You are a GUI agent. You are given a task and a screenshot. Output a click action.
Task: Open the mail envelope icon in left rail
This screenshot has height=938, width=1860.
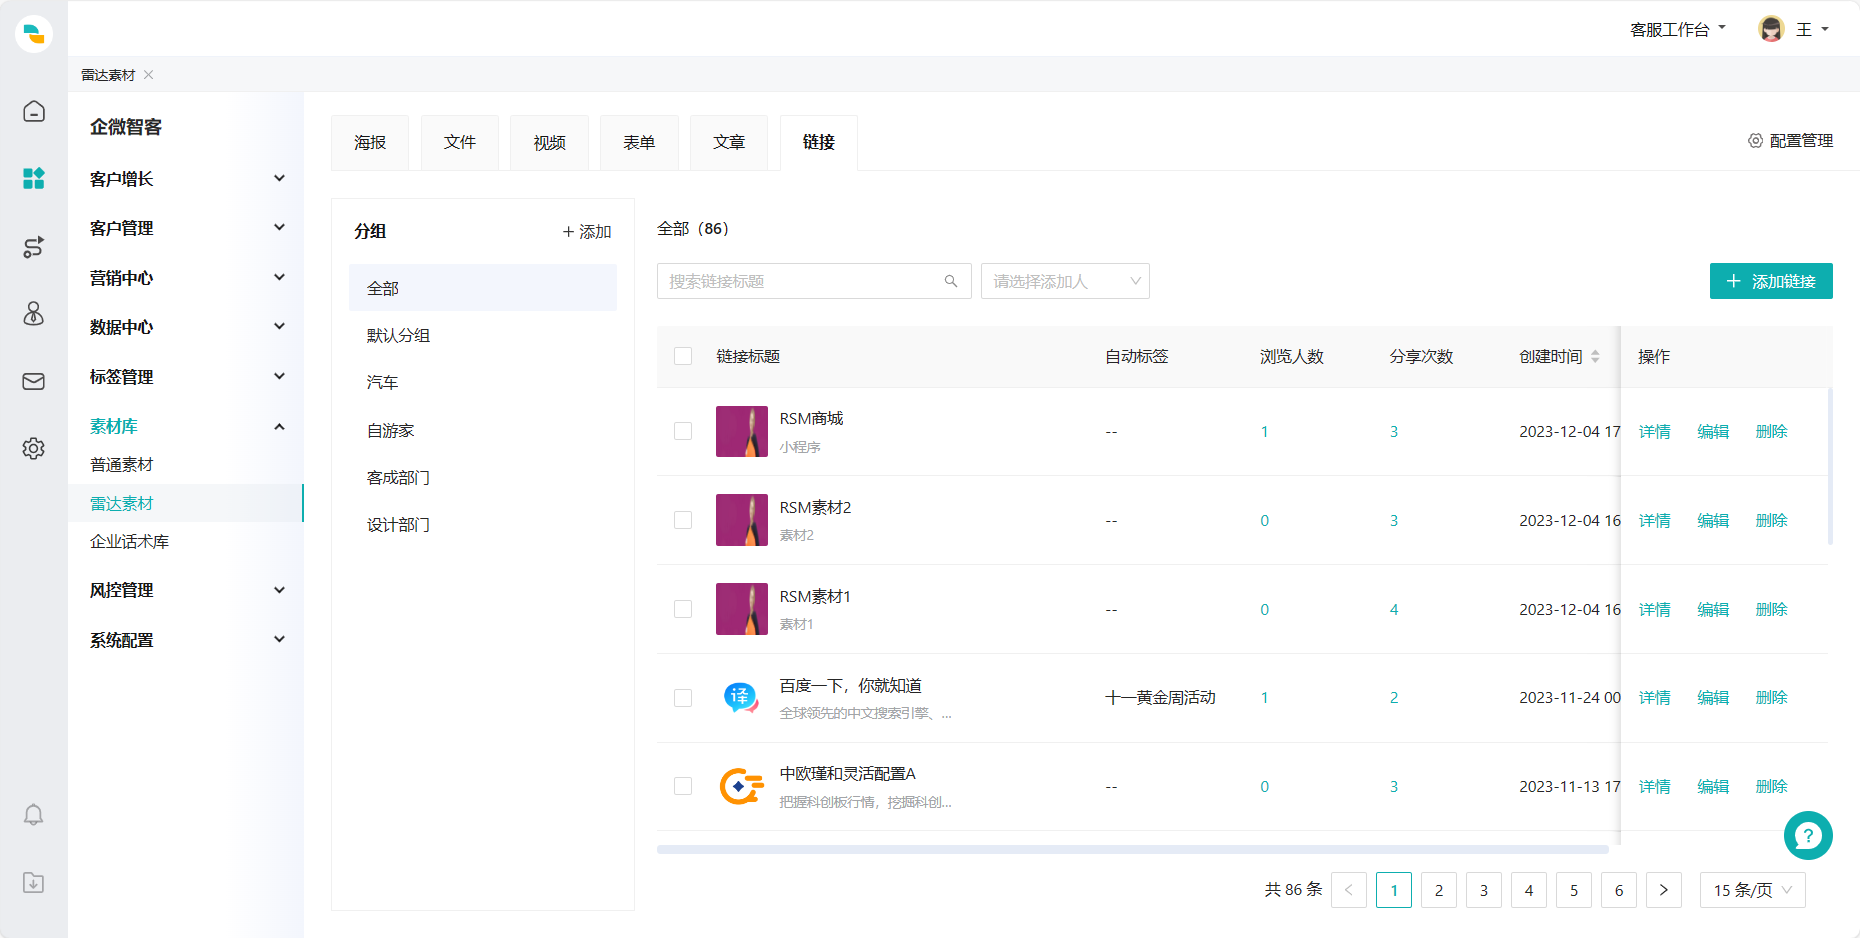(x=34, y=381)
